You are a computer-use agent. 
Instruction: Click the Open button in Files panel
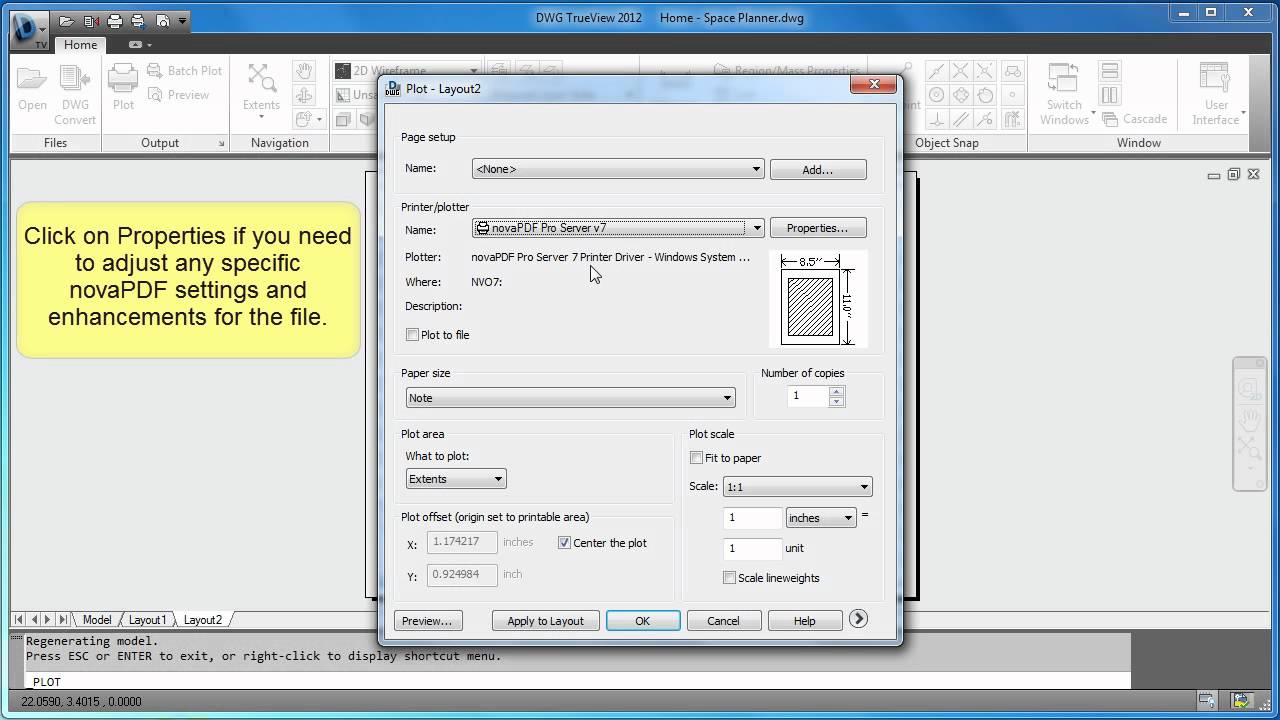coord(32,87)
